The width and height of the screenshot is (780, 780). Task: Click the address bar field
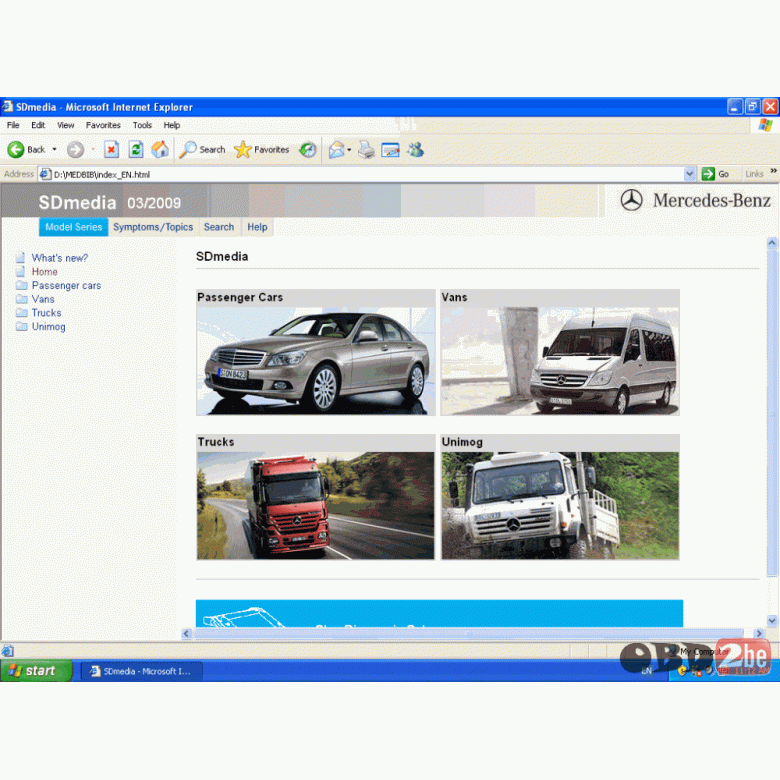point(366,174)
